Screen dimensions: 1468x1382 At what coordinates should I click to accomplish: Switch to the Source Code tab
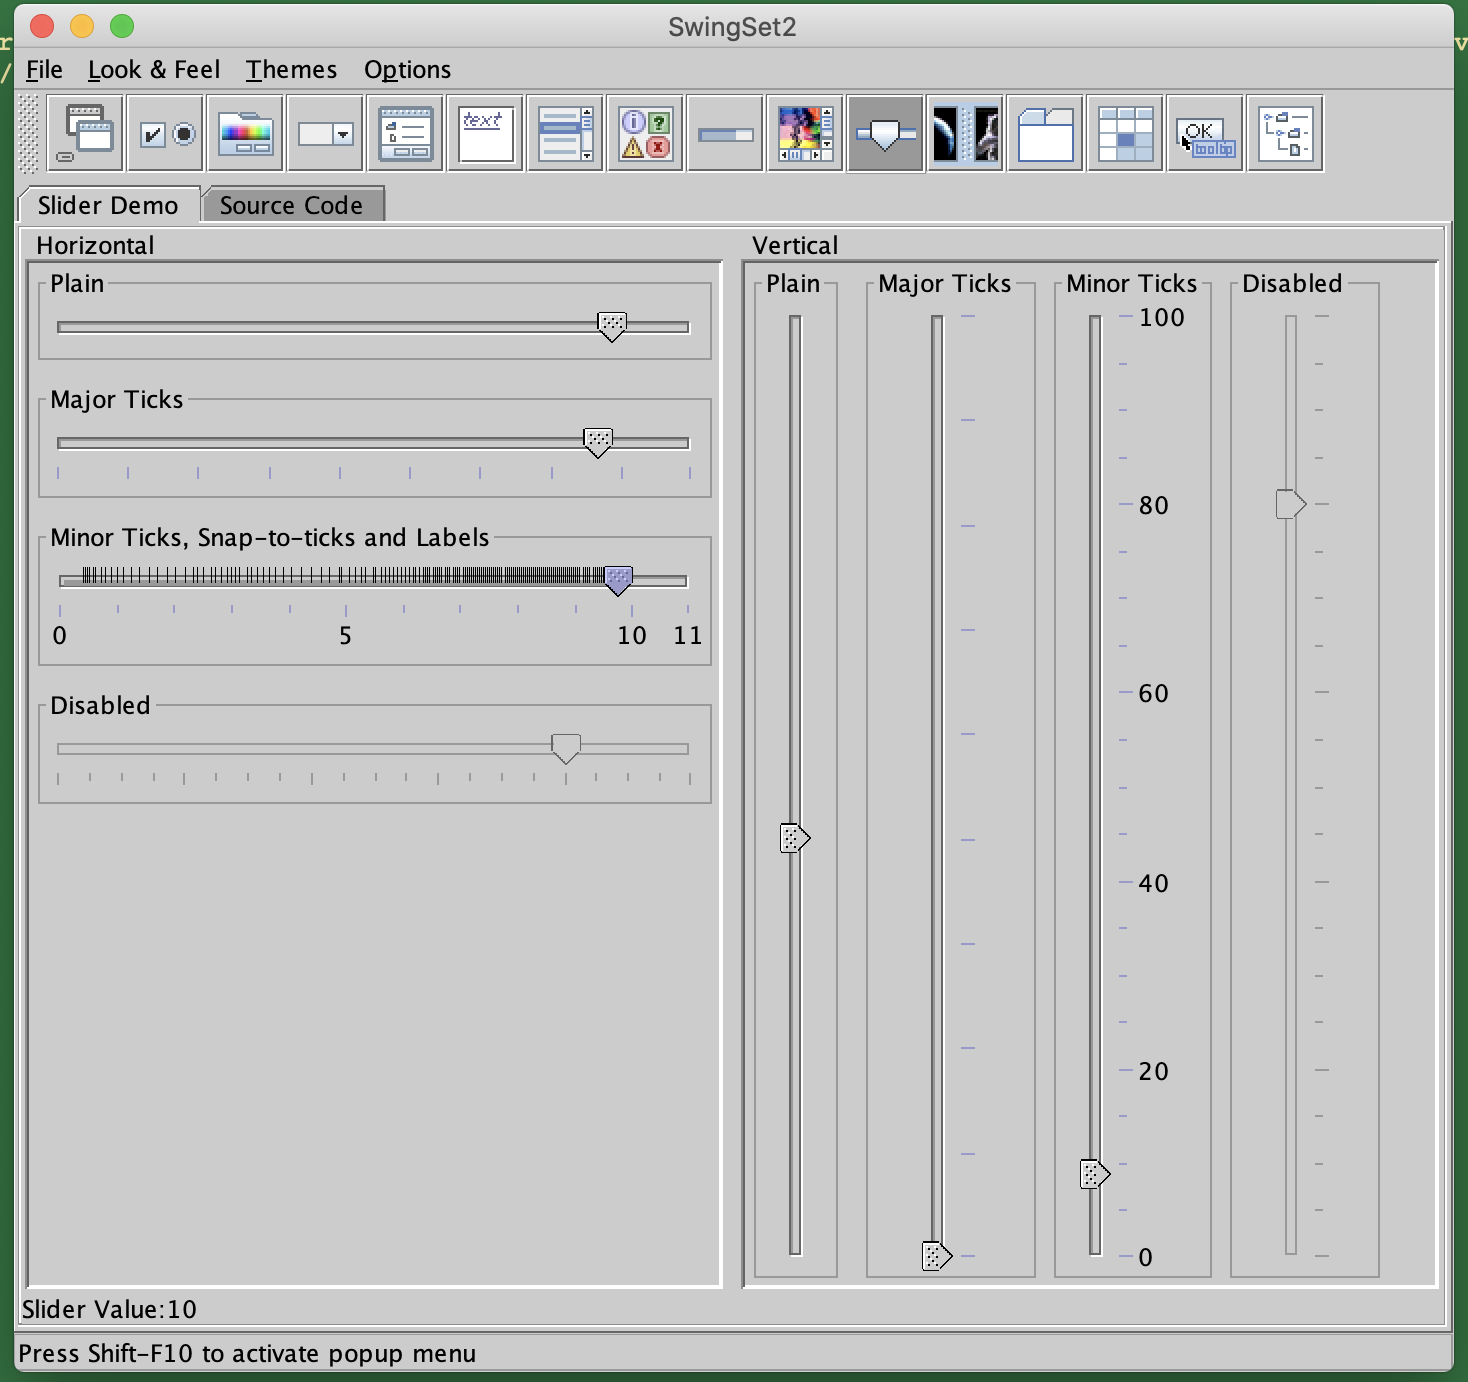tap(291, 205)
